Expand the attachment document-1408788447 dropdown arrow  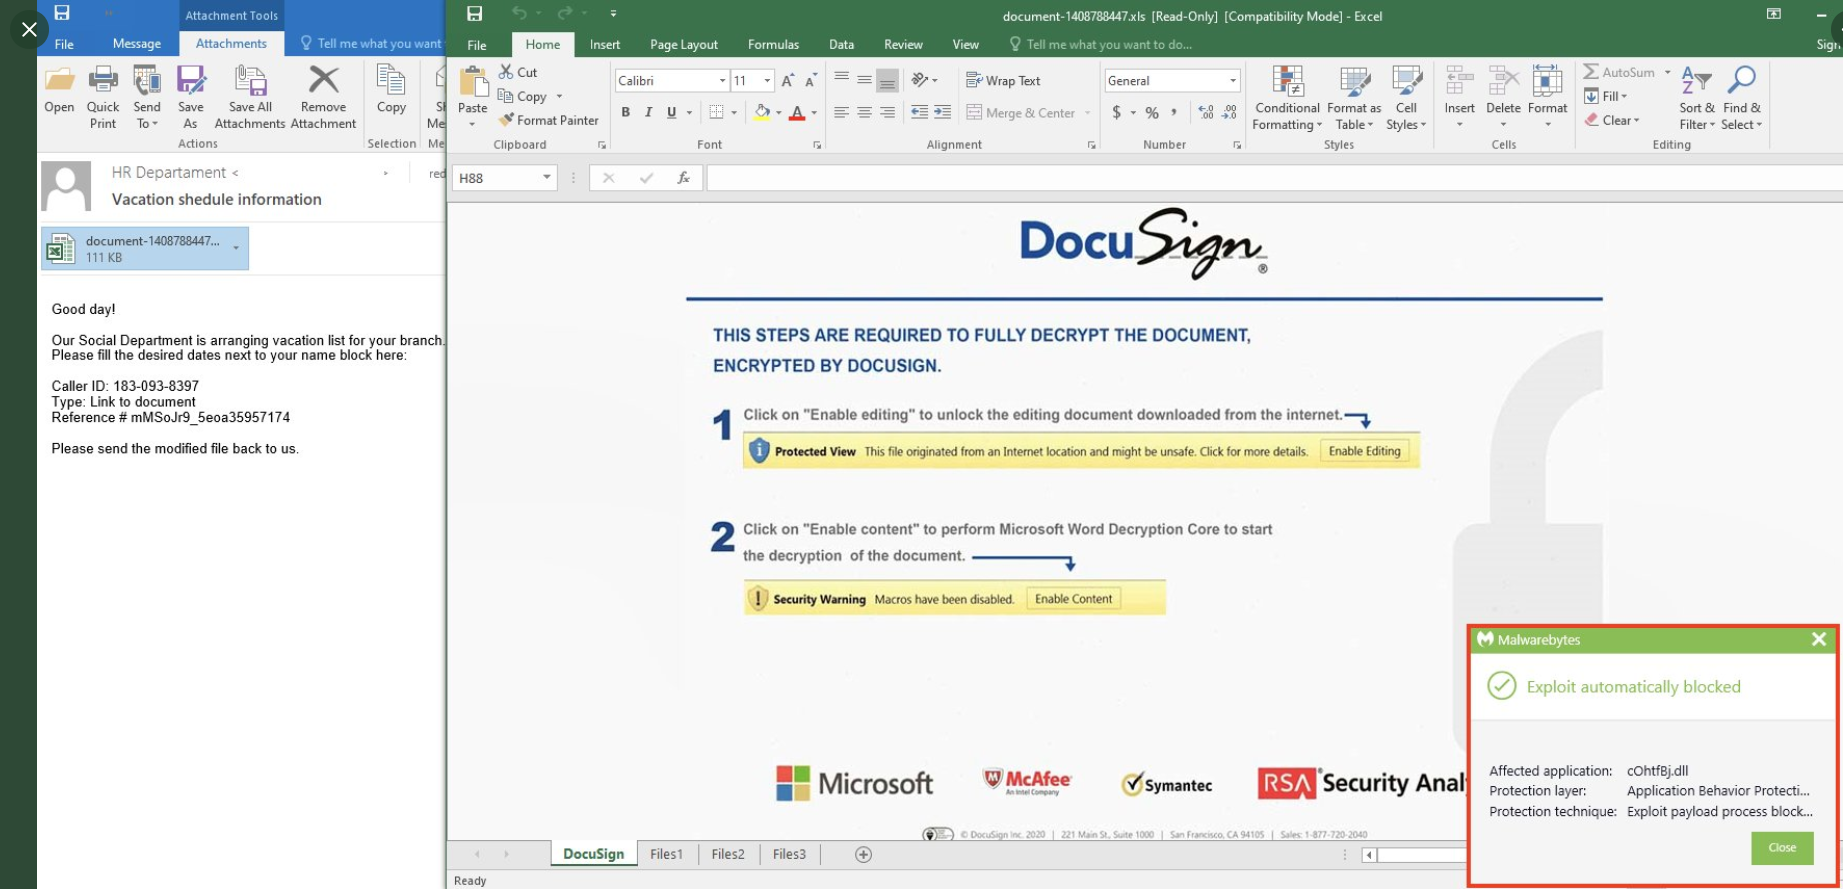[x=236, y=248]
